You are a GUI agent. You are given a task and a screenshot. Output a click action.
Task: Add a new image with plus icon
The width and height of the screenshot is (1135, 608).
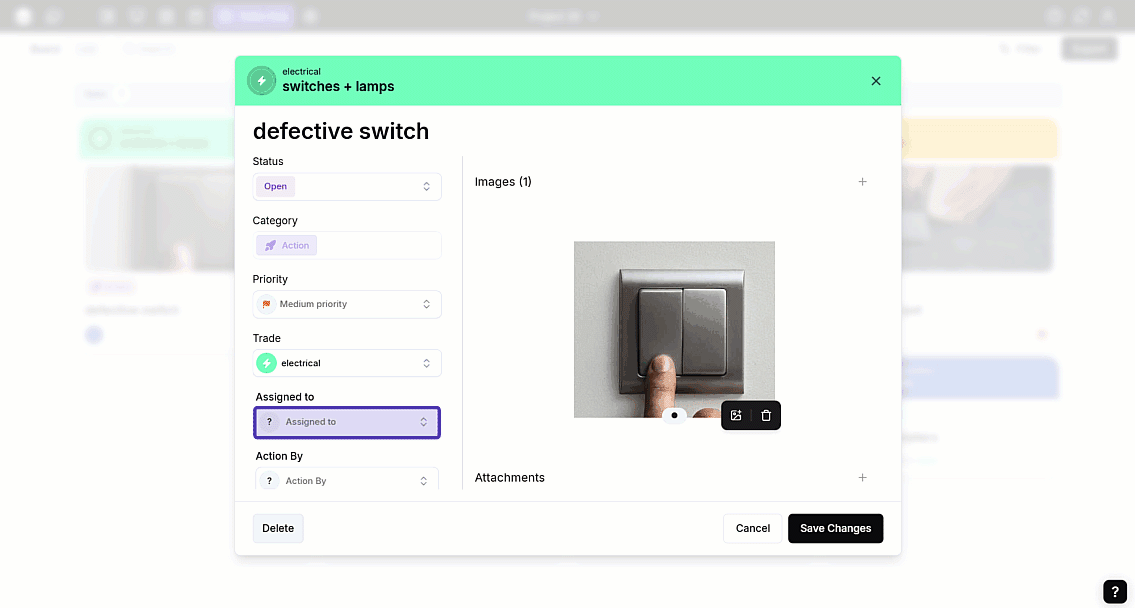pyautogui.click(x=862, y=182)
